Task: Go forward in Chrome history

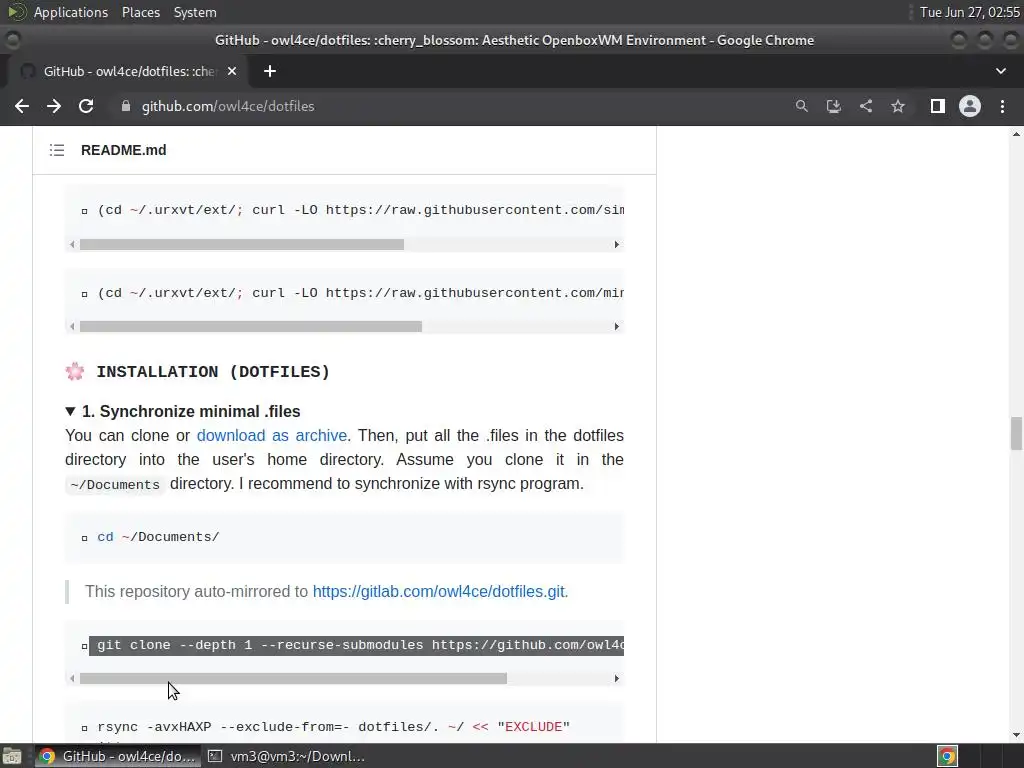Action: [54, 106]
